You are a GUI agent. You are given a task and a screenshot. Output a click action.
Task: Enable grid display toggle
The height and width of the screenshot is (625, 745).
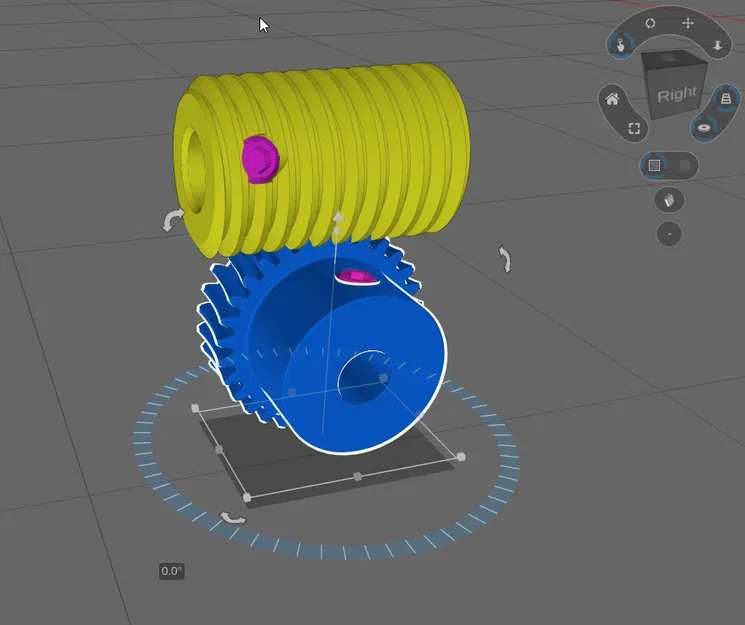[x=654, y=165]
